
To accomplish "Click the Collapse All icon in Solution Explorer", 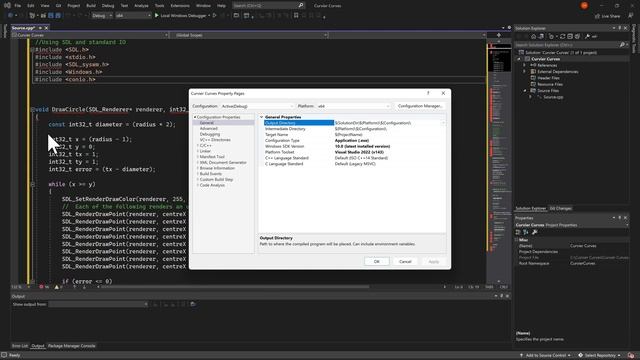I will [x=570, y=37].
